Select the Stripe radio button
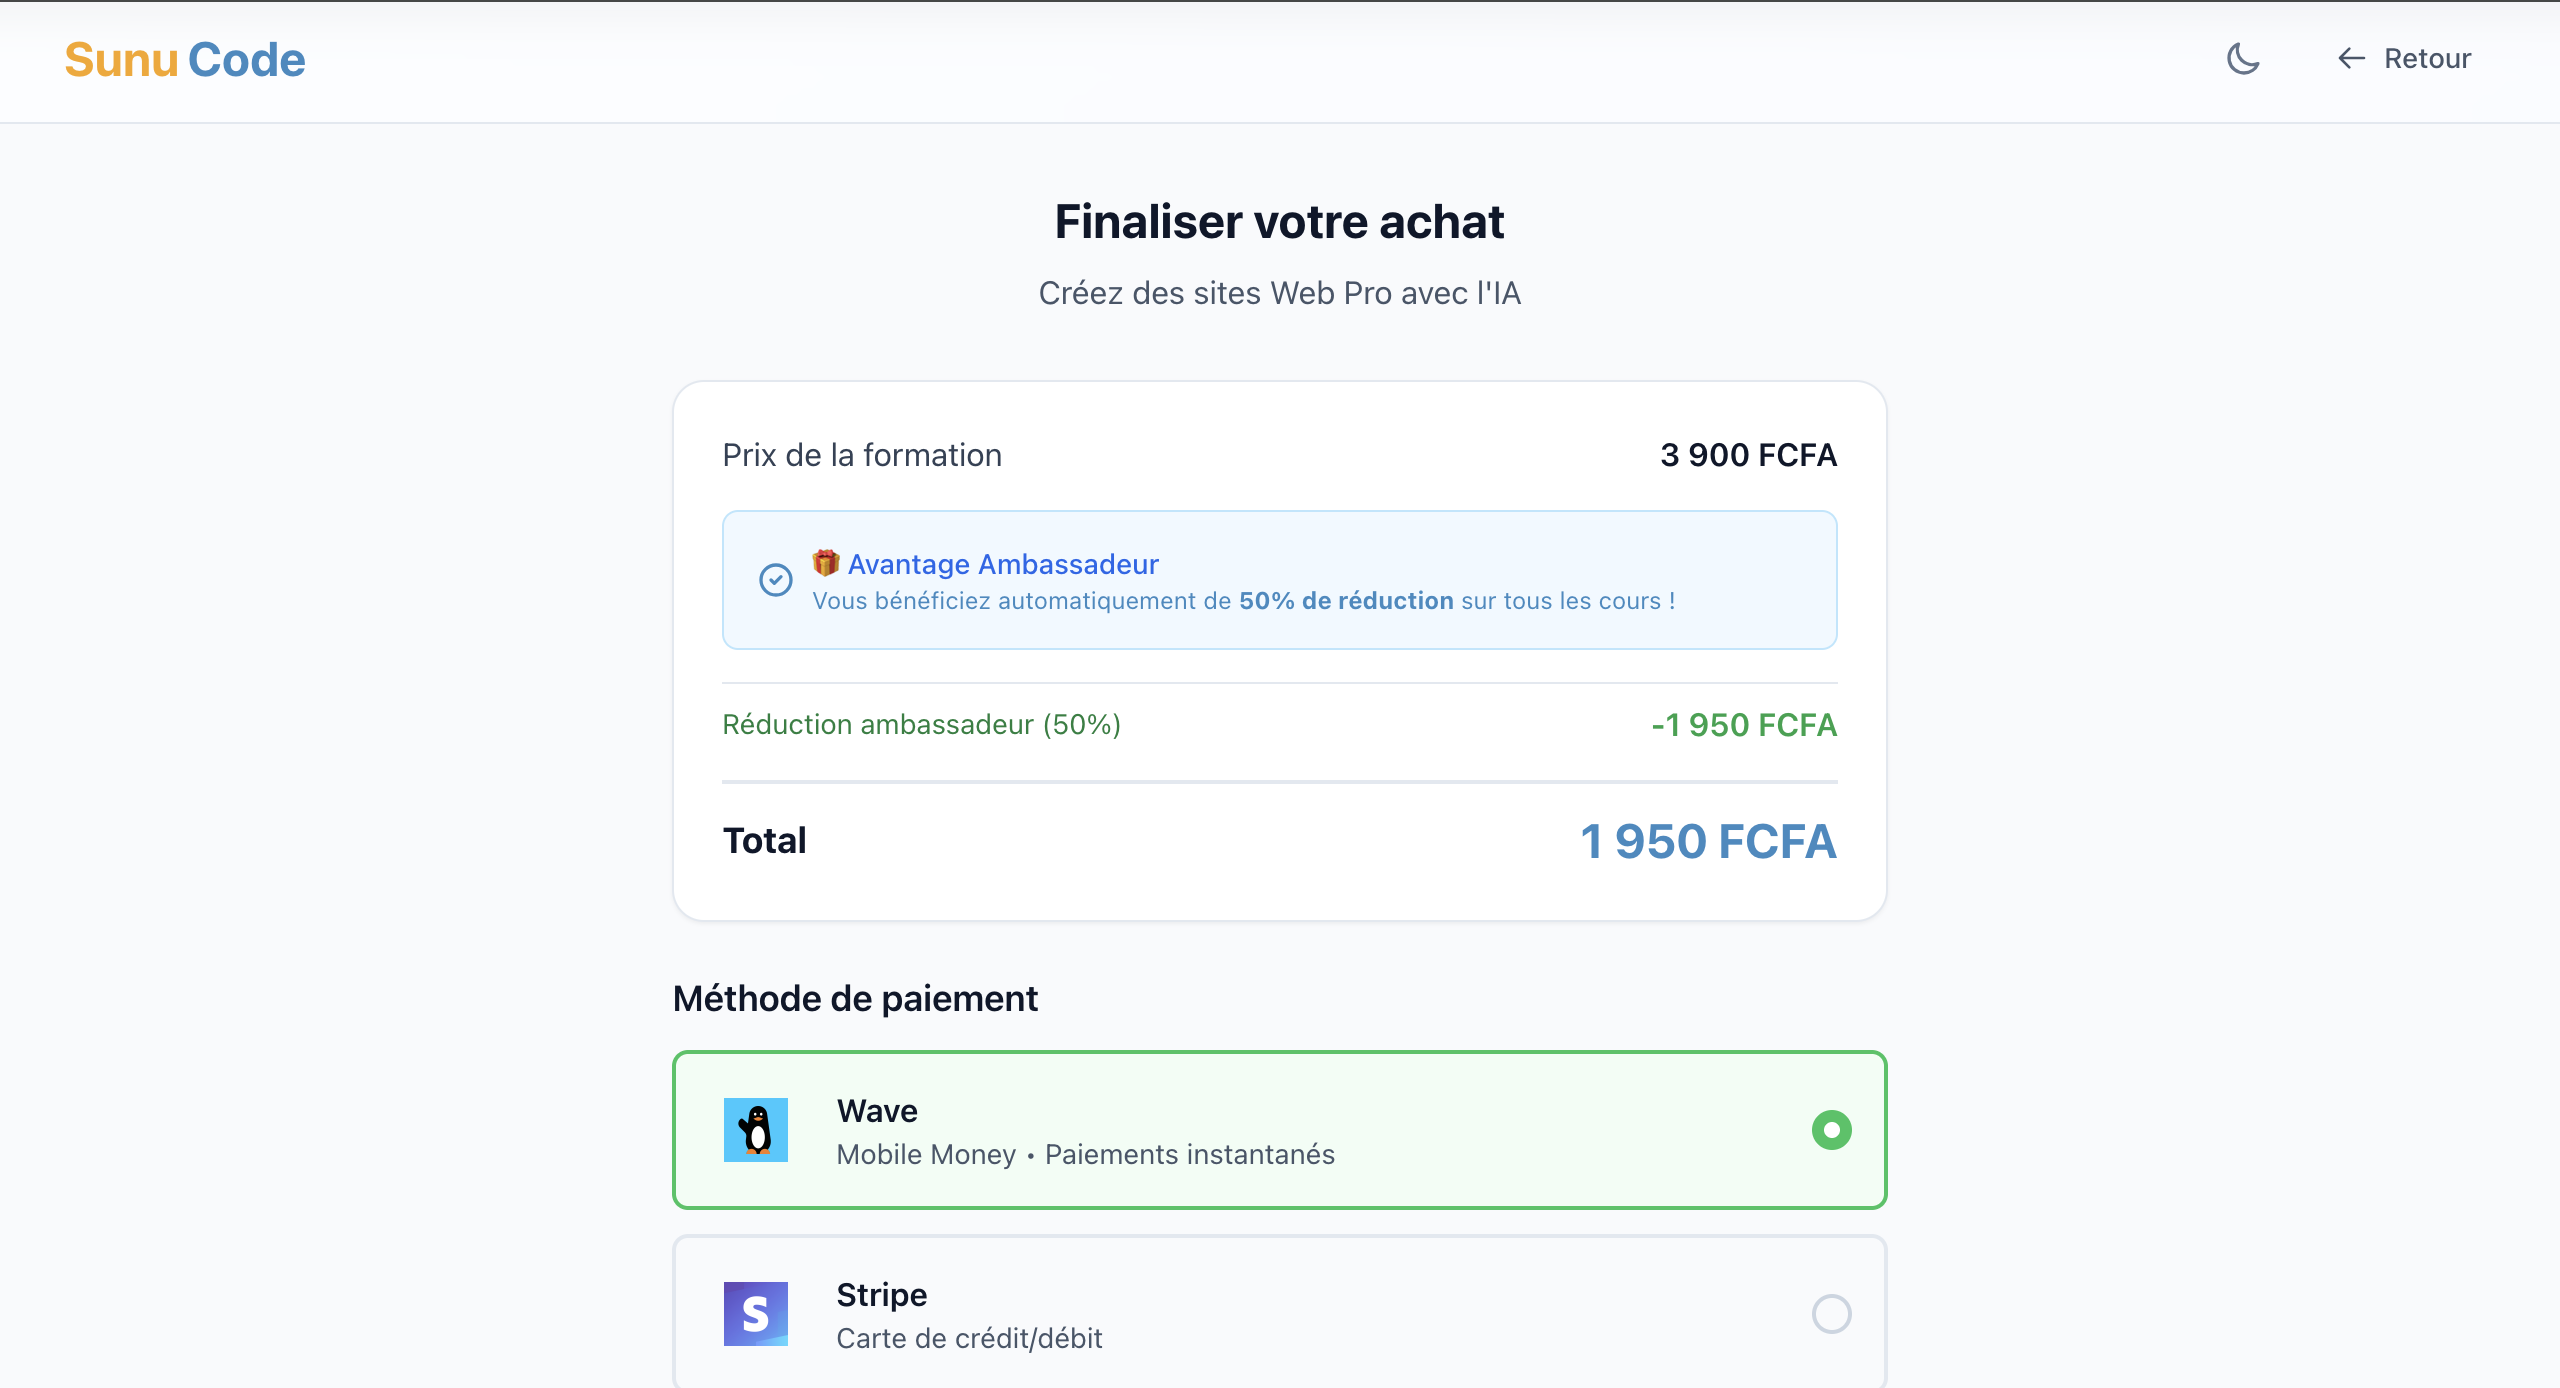The height and width of the screenshot is (1388, 2560). 1831,1314
